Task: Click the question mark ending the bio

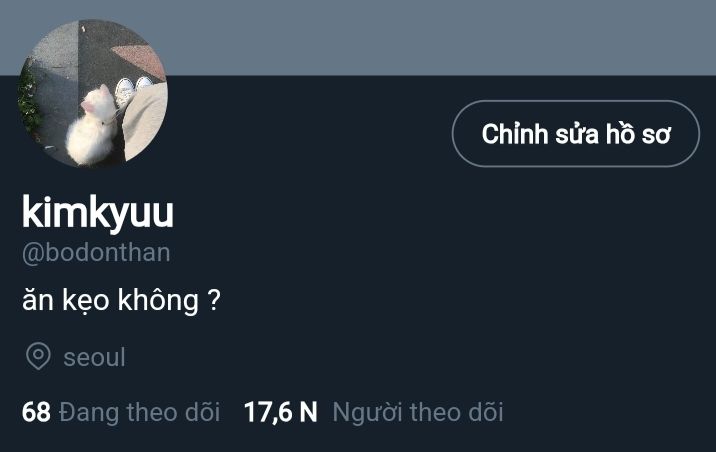Action: pos(214,300)
